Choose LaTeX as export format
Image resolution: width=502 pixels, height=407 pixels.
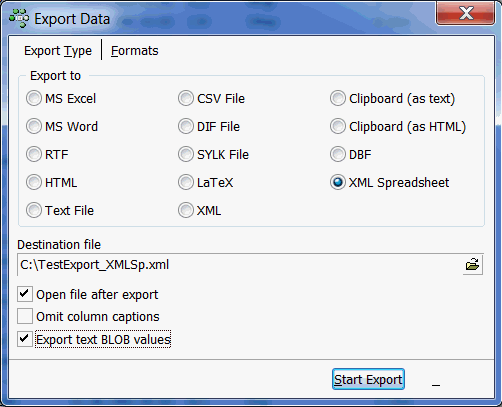pos(186,183)
